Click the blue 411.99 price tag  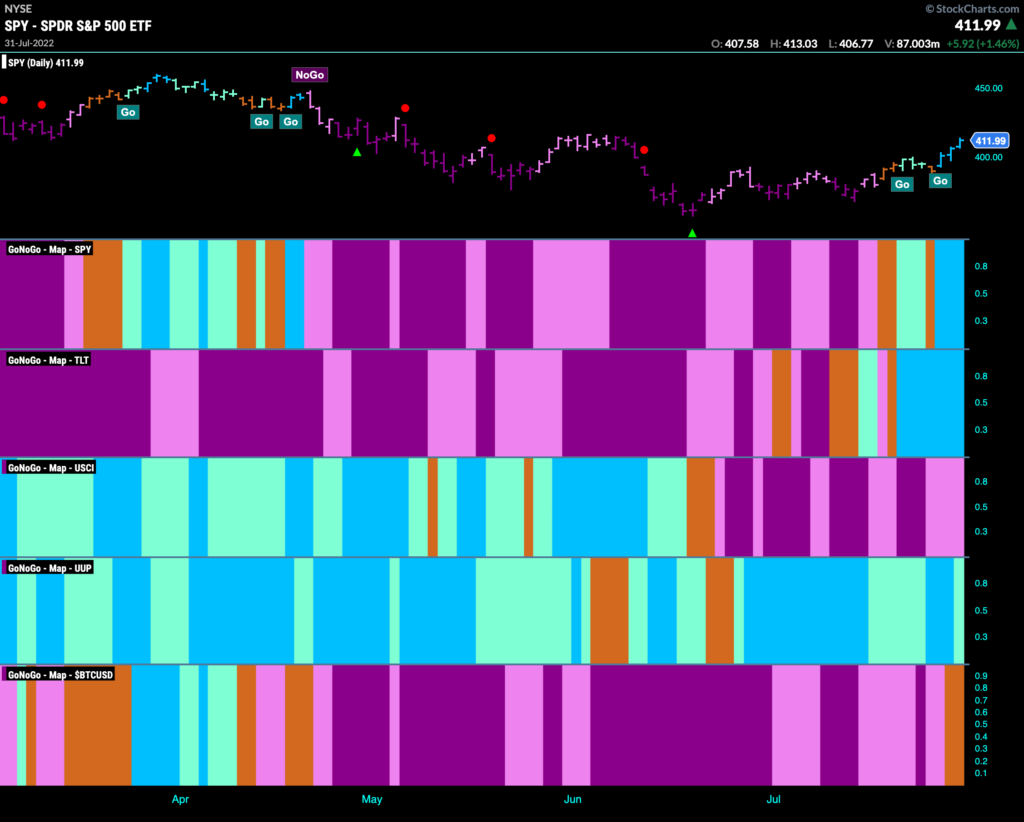point(990,140)
